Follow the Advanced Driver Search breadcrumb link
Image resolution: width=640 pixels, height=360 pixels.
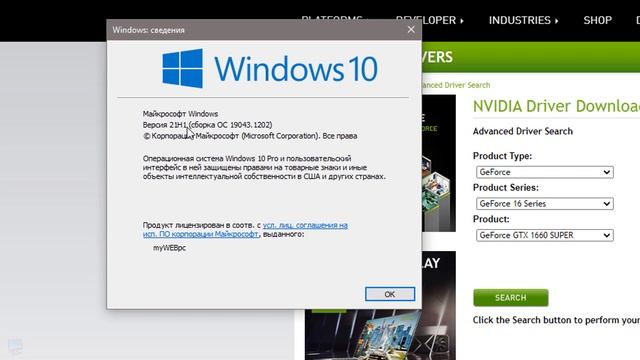click(x=456, y=85)
